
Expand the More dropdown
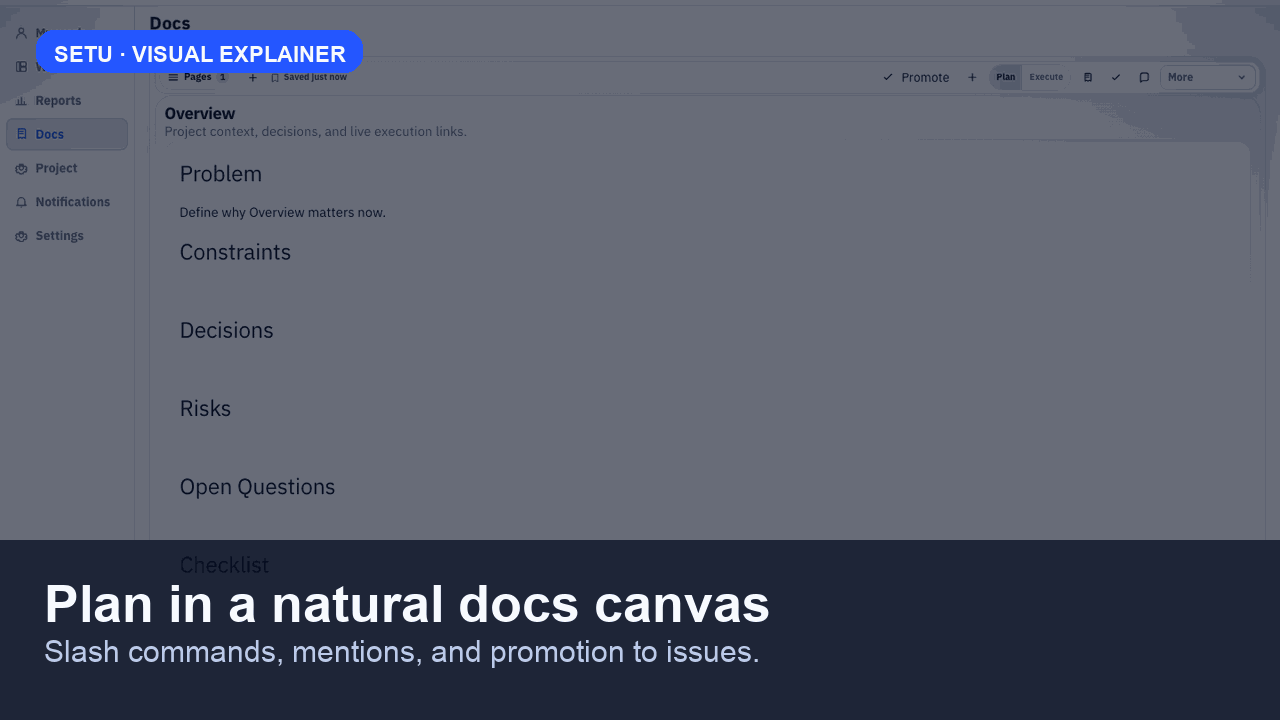pyautogui.click(x=1207, y=77)
